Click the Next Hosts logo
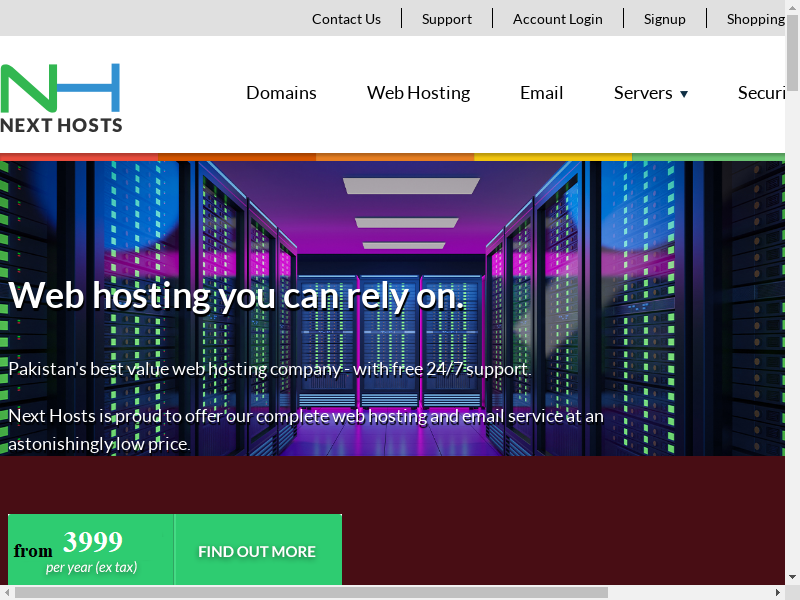This screenshot has width=800, height=600. (x=61, y=98)
